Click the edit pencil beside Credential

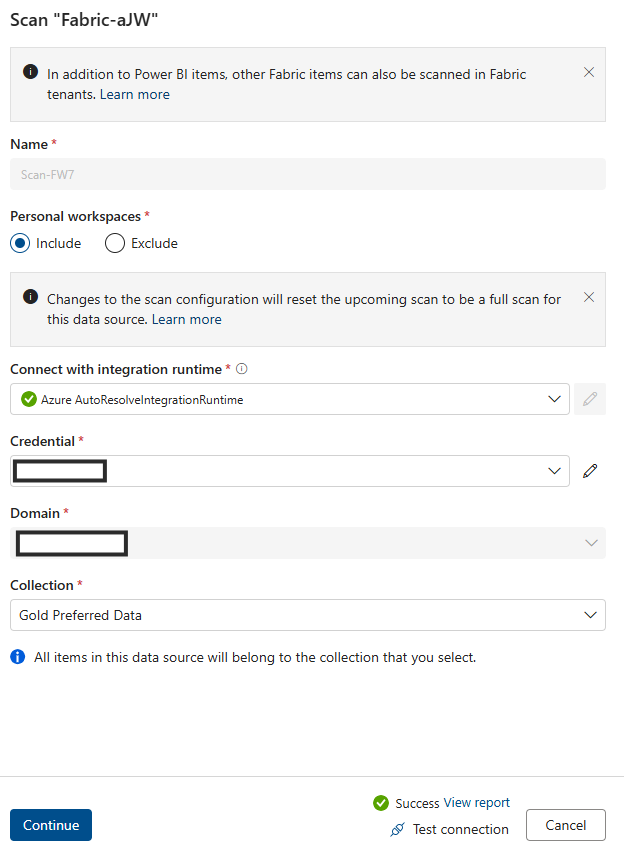click(590, 471)
